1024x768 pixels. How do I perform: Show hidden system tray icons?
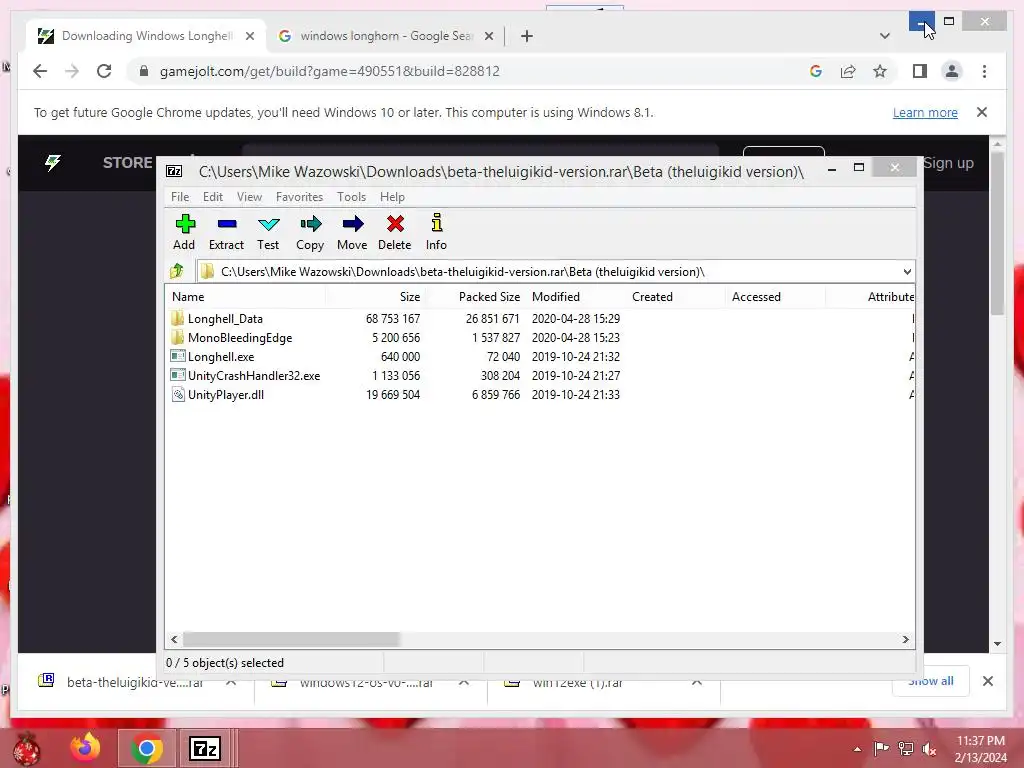[857, 749]
